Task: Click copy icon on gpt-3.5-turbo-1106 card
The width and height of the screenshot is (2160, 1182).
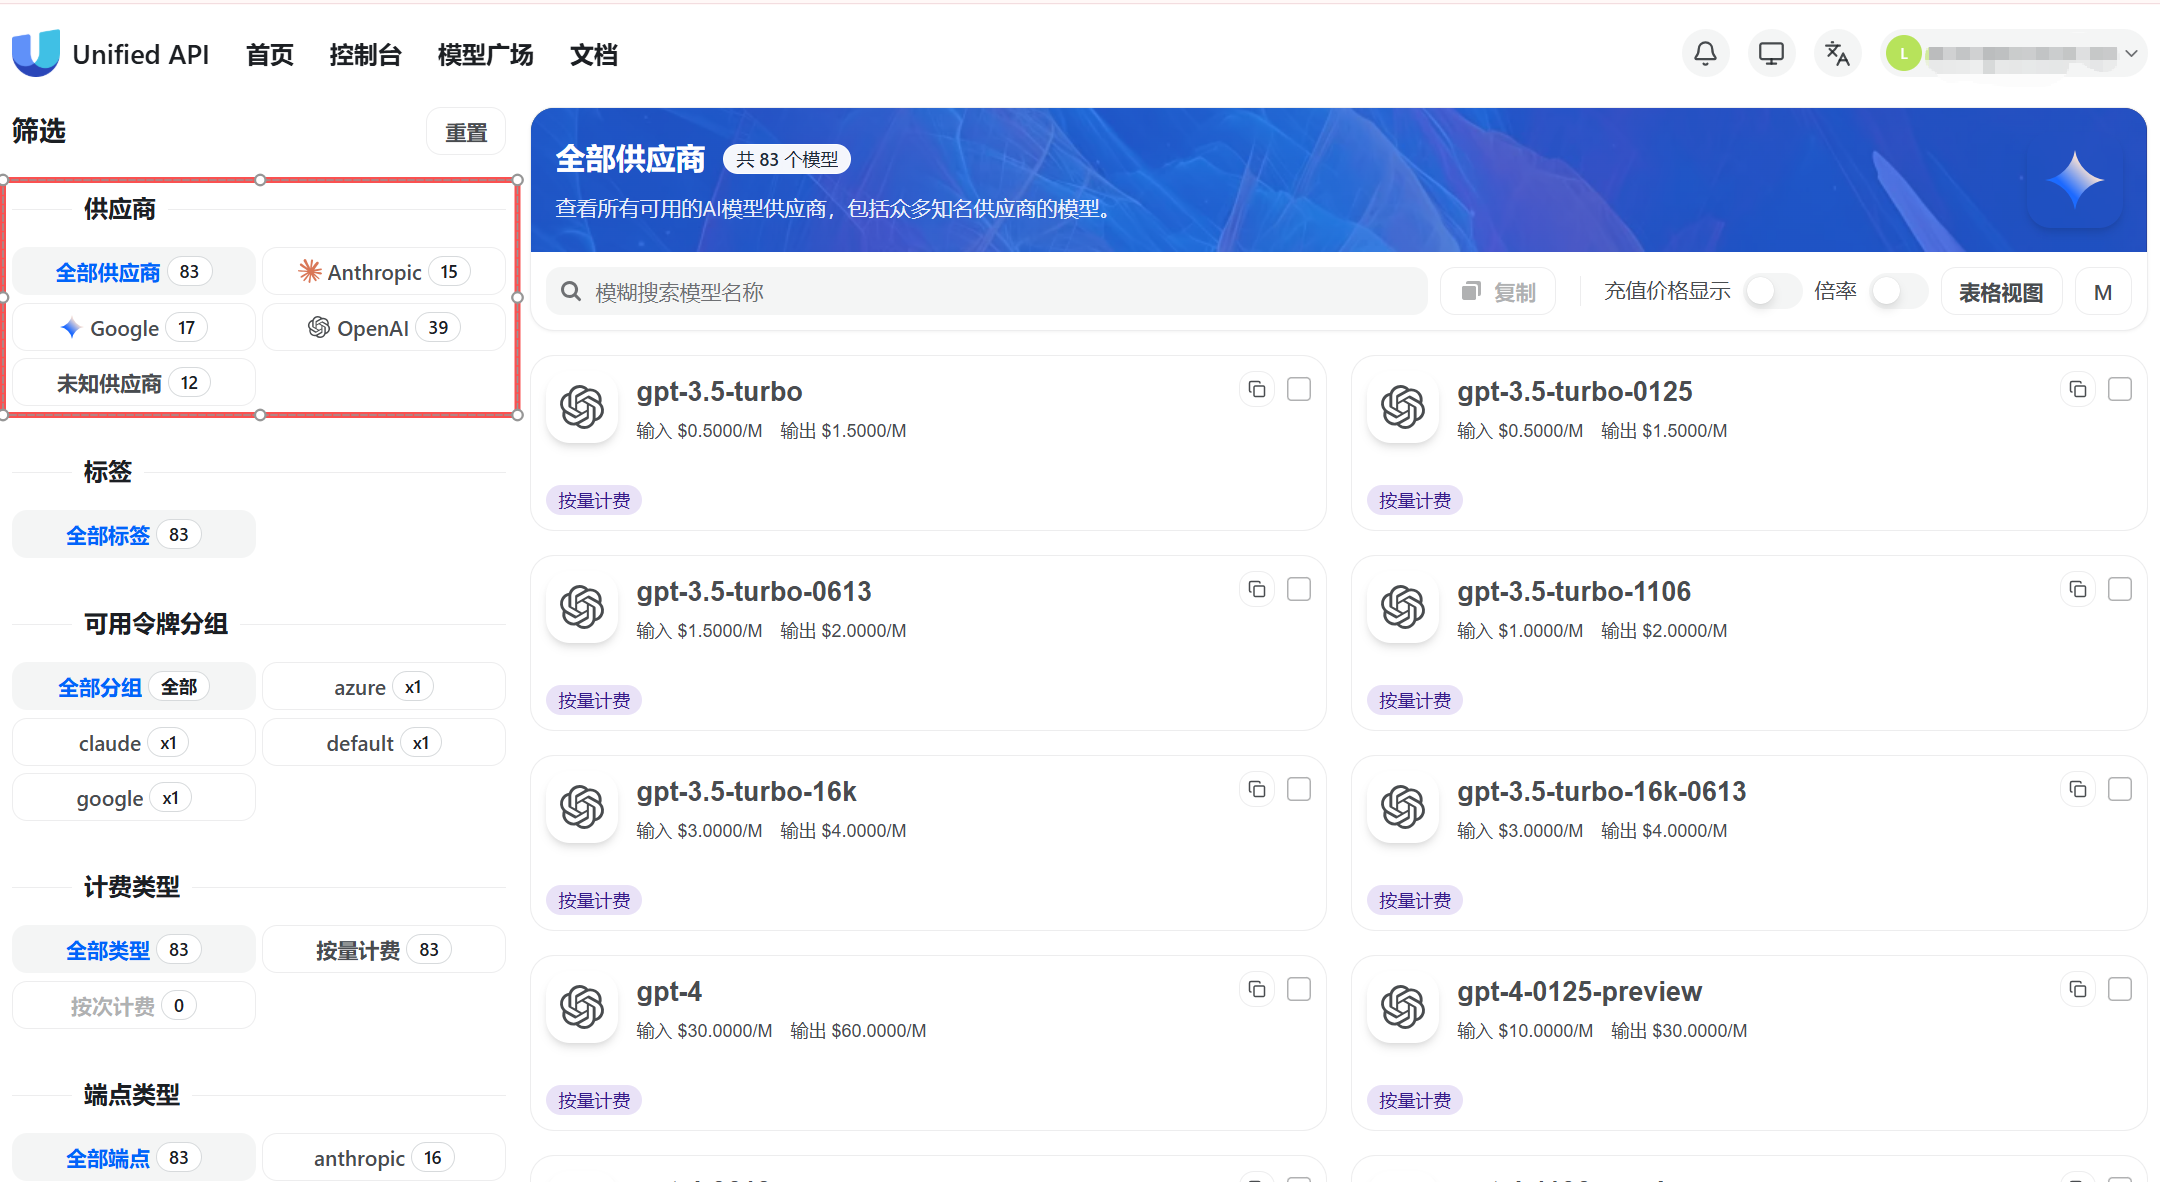Action: coord(2078,589)
